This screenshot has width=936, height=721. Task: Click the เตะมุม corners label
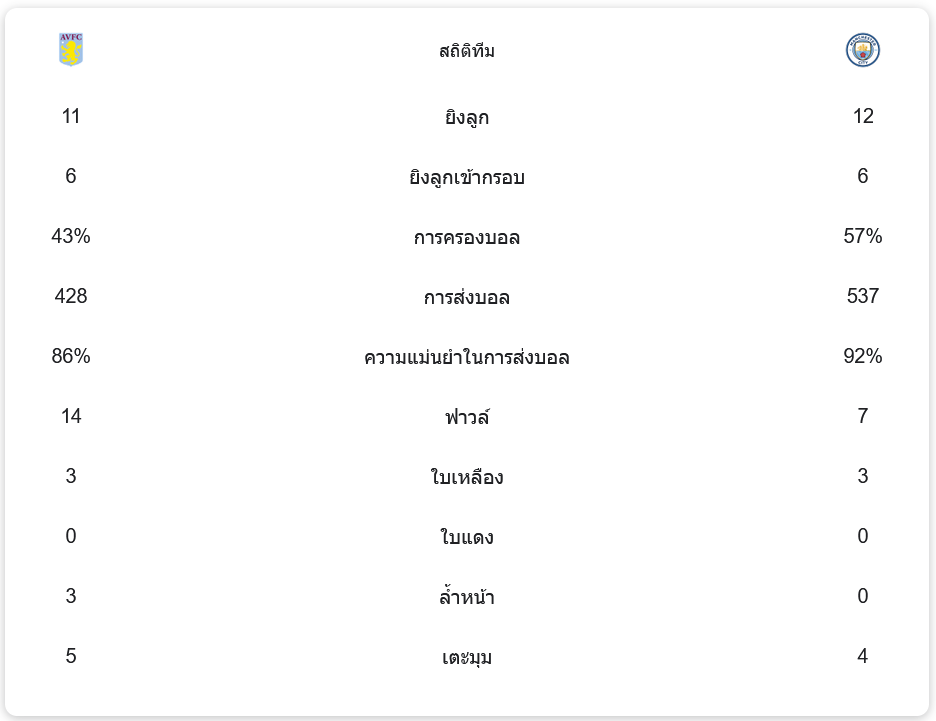click(467, 658)
